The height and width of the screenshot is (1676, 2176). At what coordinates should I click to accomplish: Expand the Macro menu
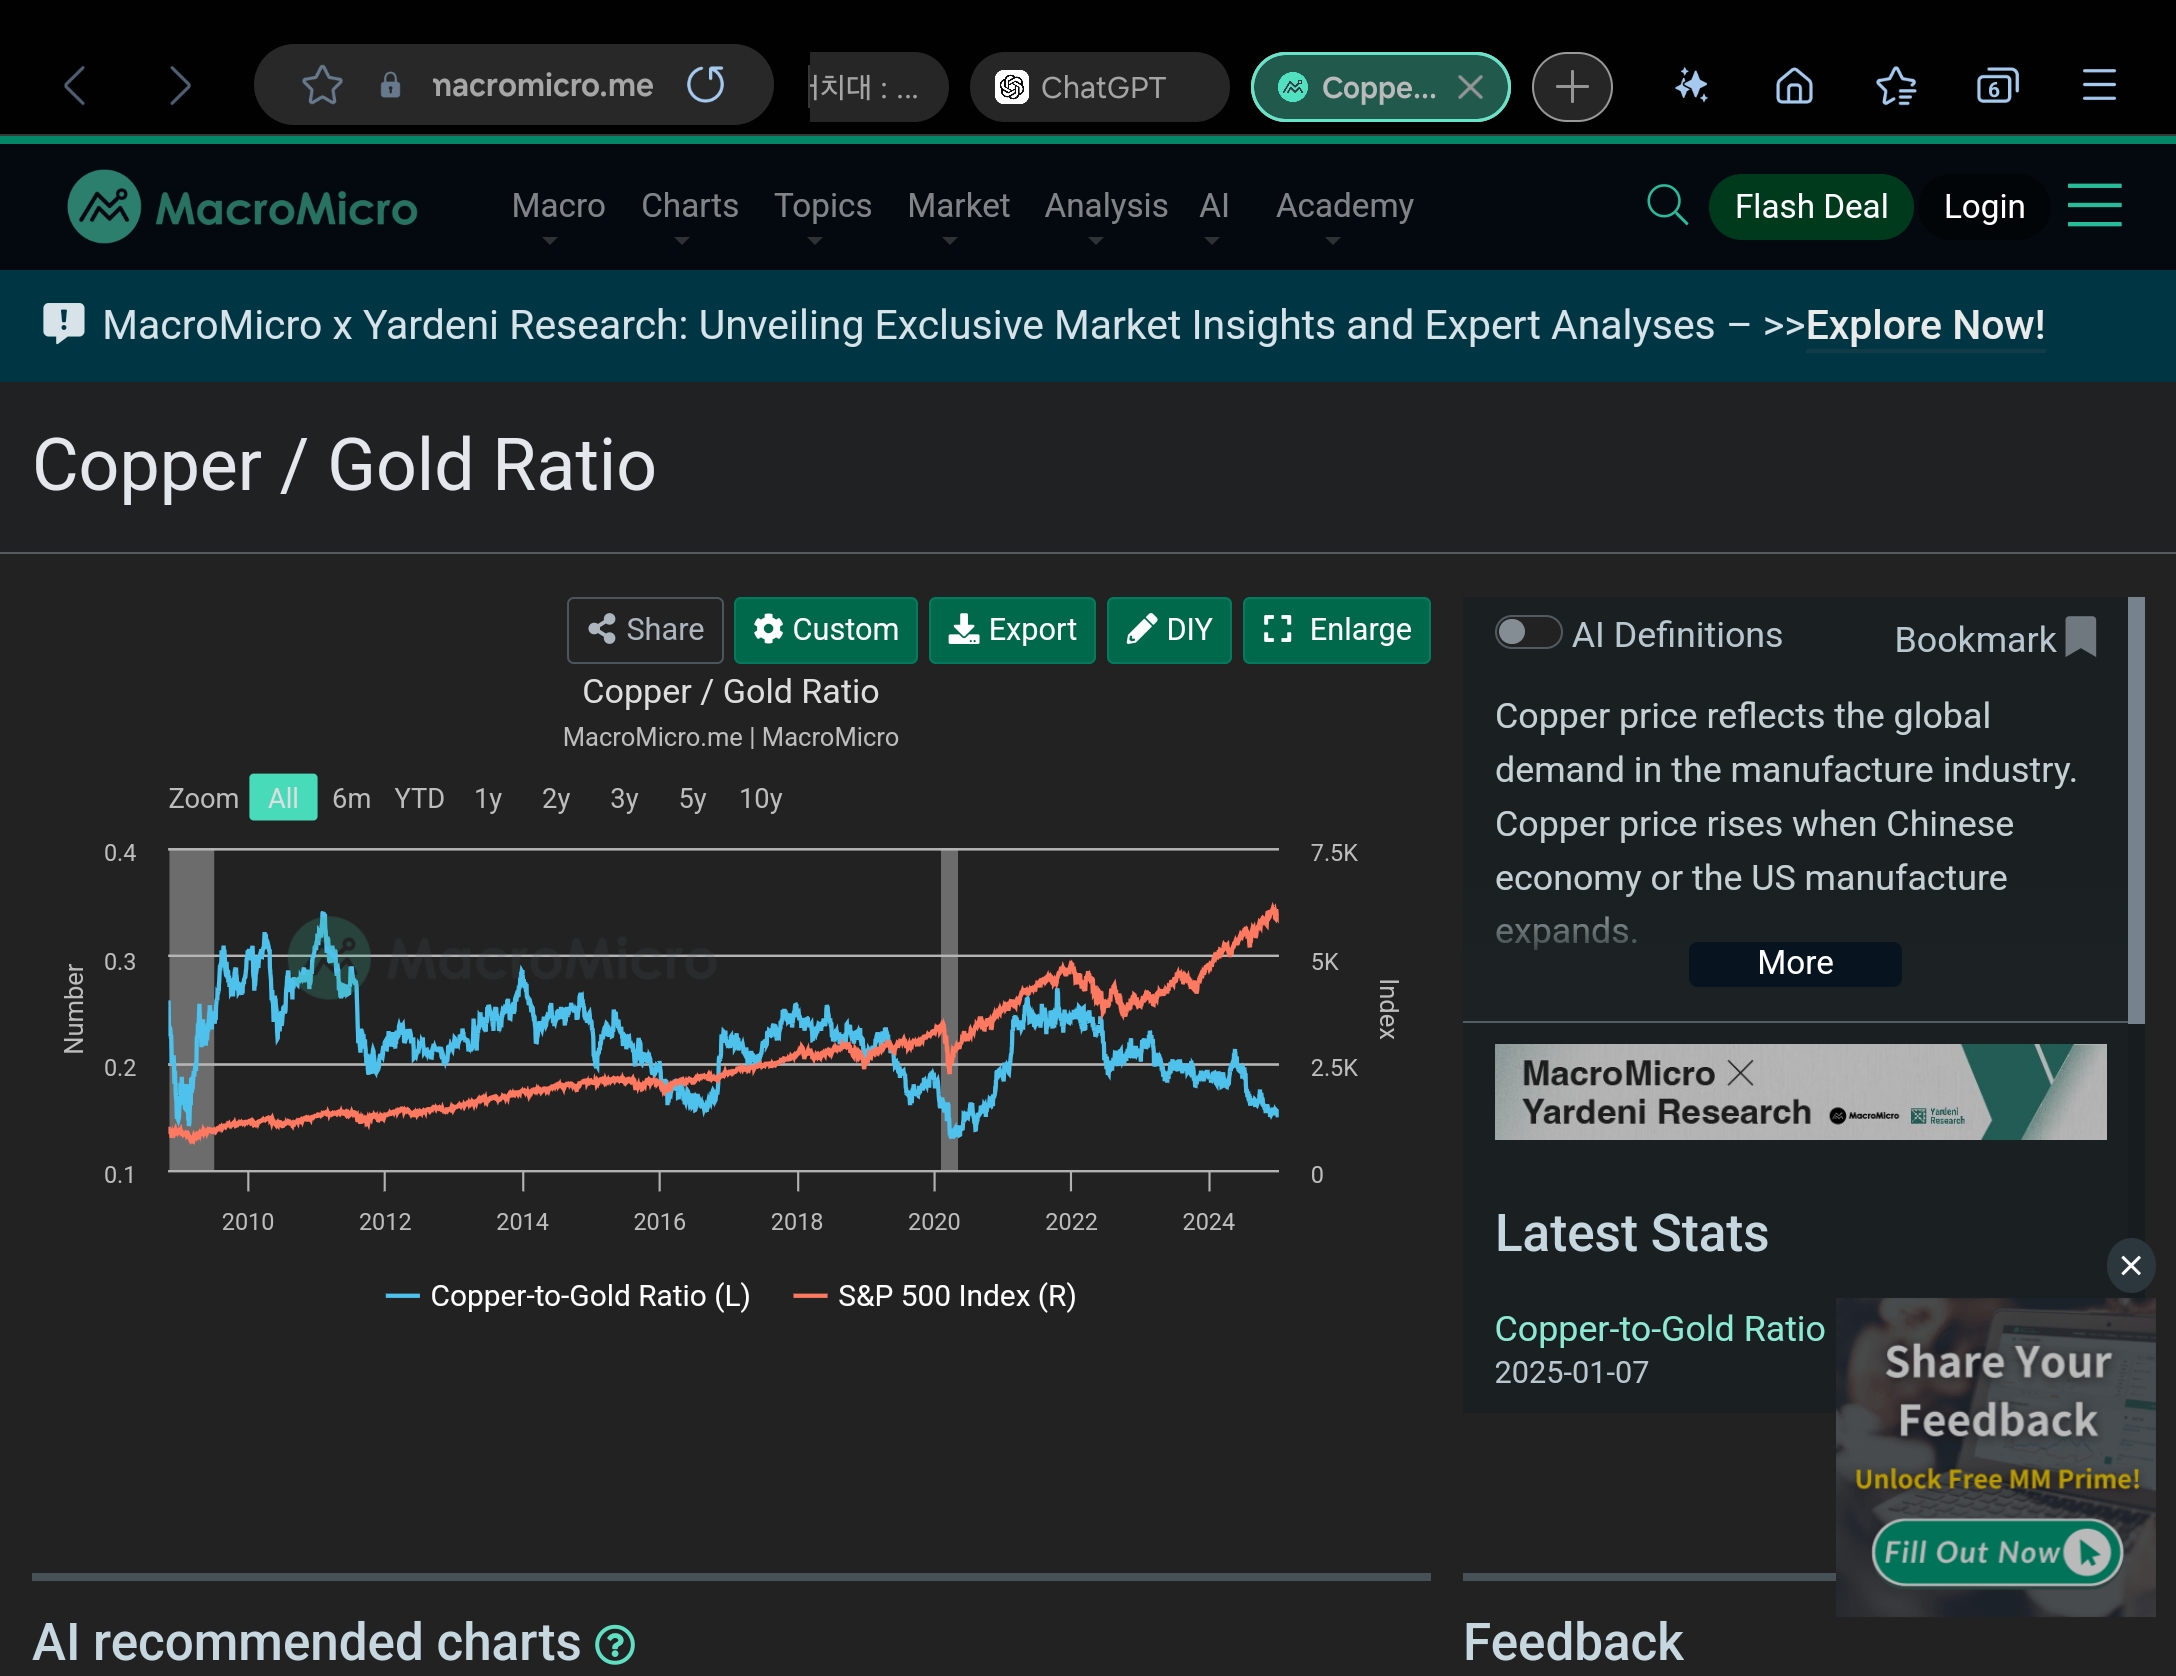point(558,207)
